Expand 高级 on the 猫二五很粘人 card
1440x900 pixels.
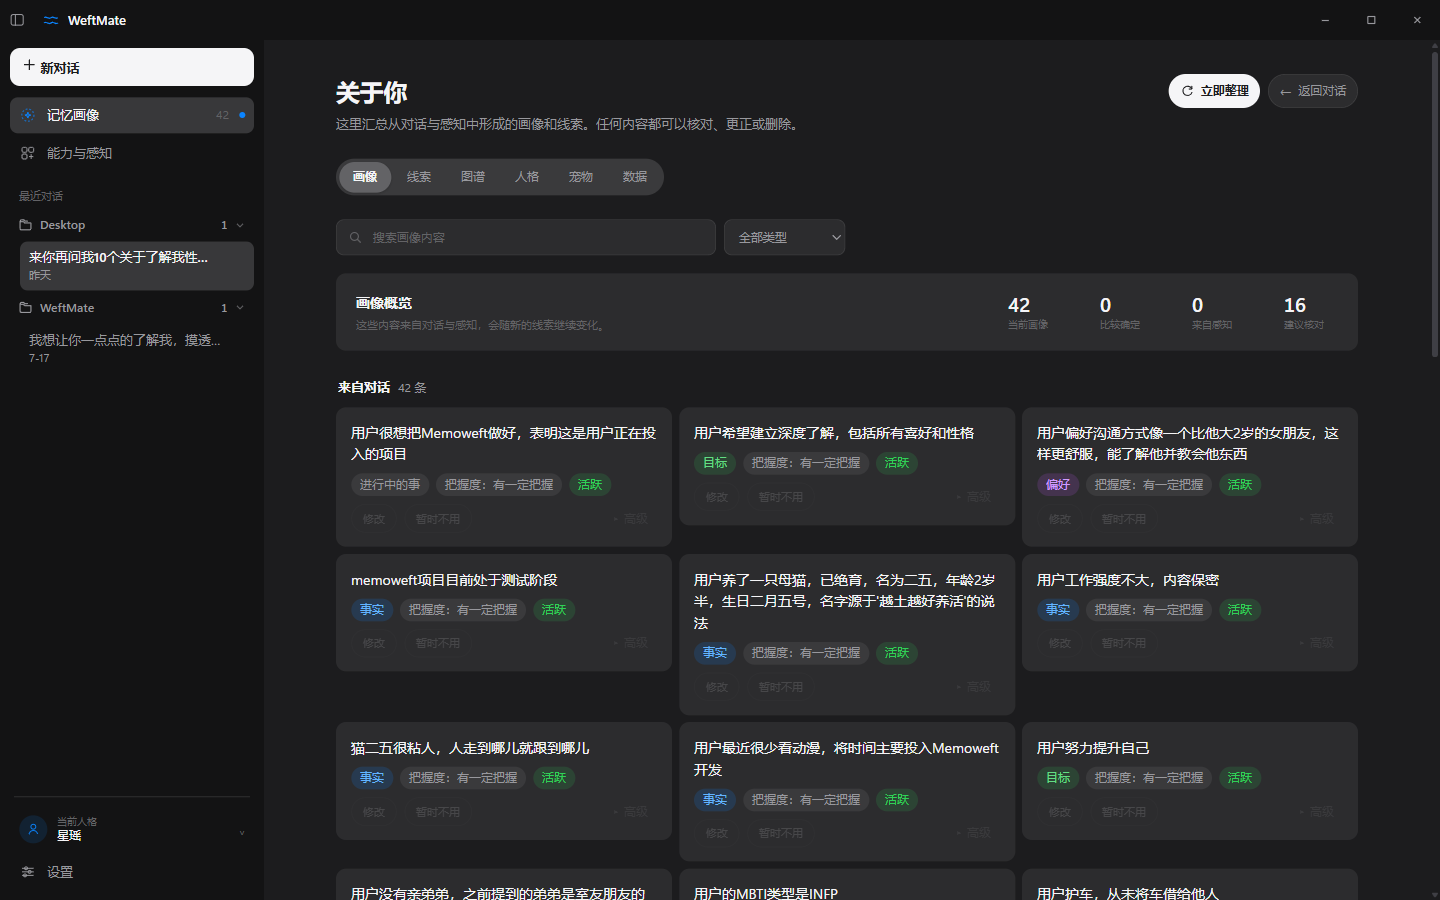click(x=631, y=812)
